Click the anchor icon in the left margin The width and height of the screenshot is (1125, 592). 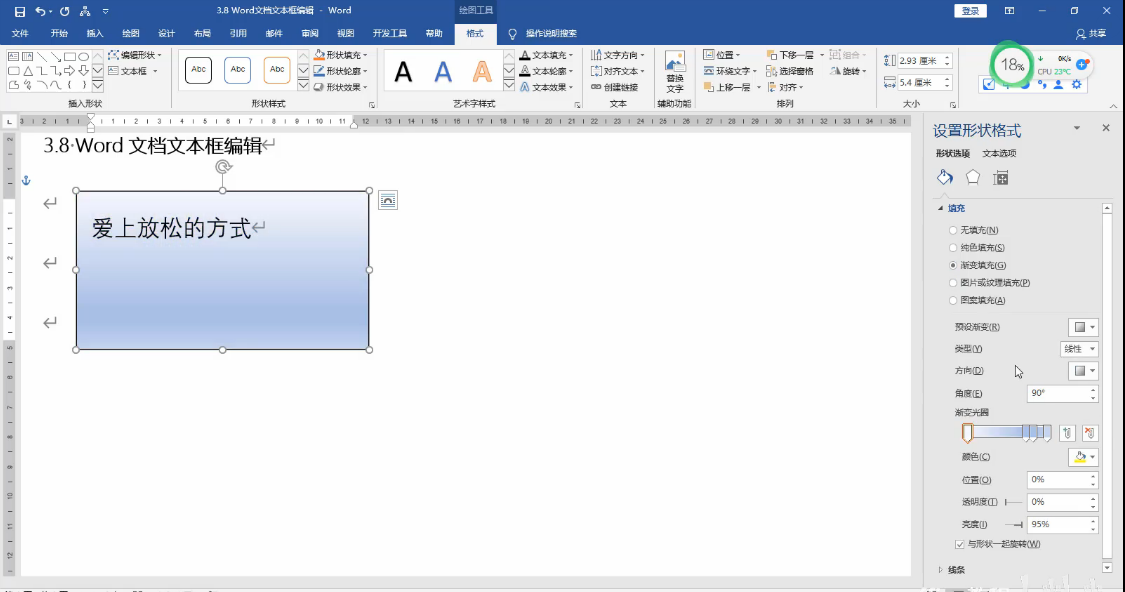[26, 180]
